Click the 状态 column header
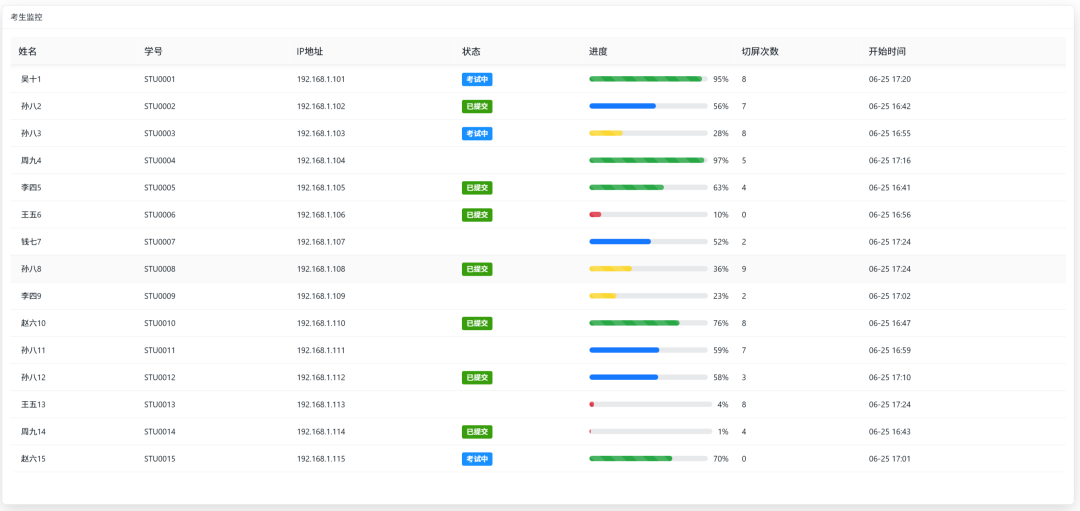Viewport: 1080px width, 511px height. click(471, 52)
